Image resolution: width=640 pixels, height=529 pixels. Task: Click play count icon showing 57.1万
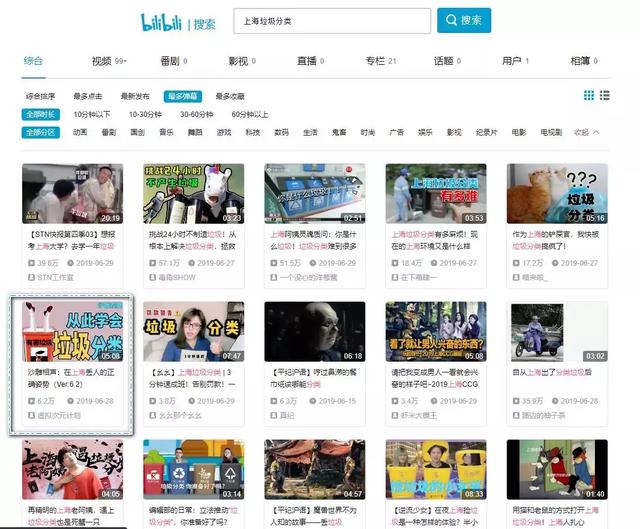(x=152, y=263)
